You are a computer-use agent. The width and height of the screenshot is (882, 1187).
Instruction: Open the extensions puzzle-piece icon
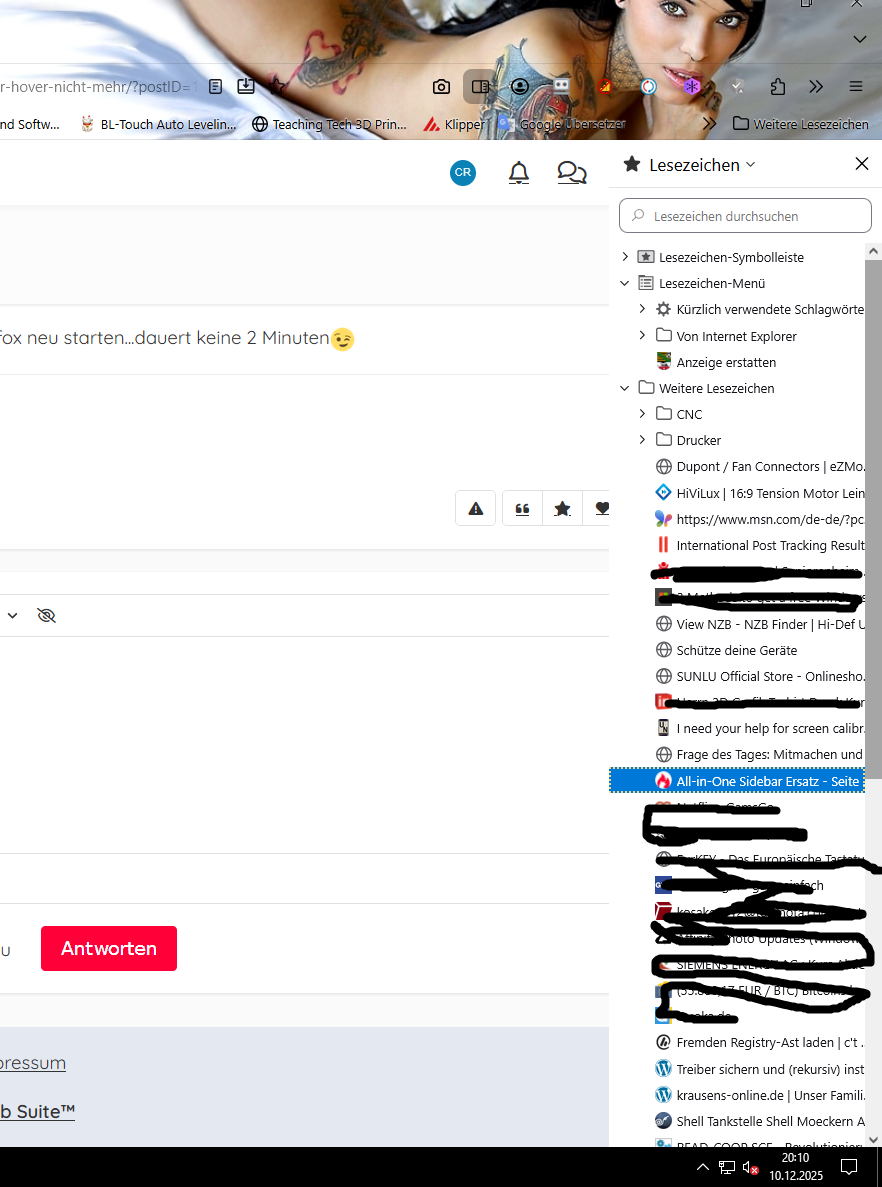click(778, 86)
